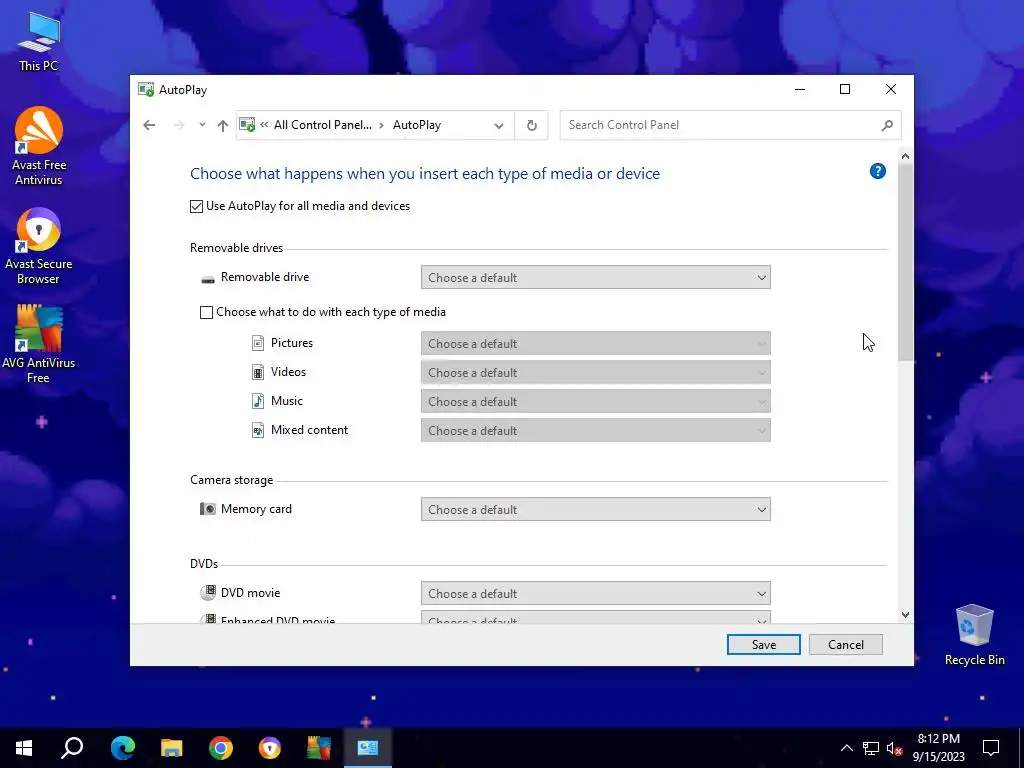Open the Videos default dropdown
The image size is (1024, 768).
[x=596, y=372]
